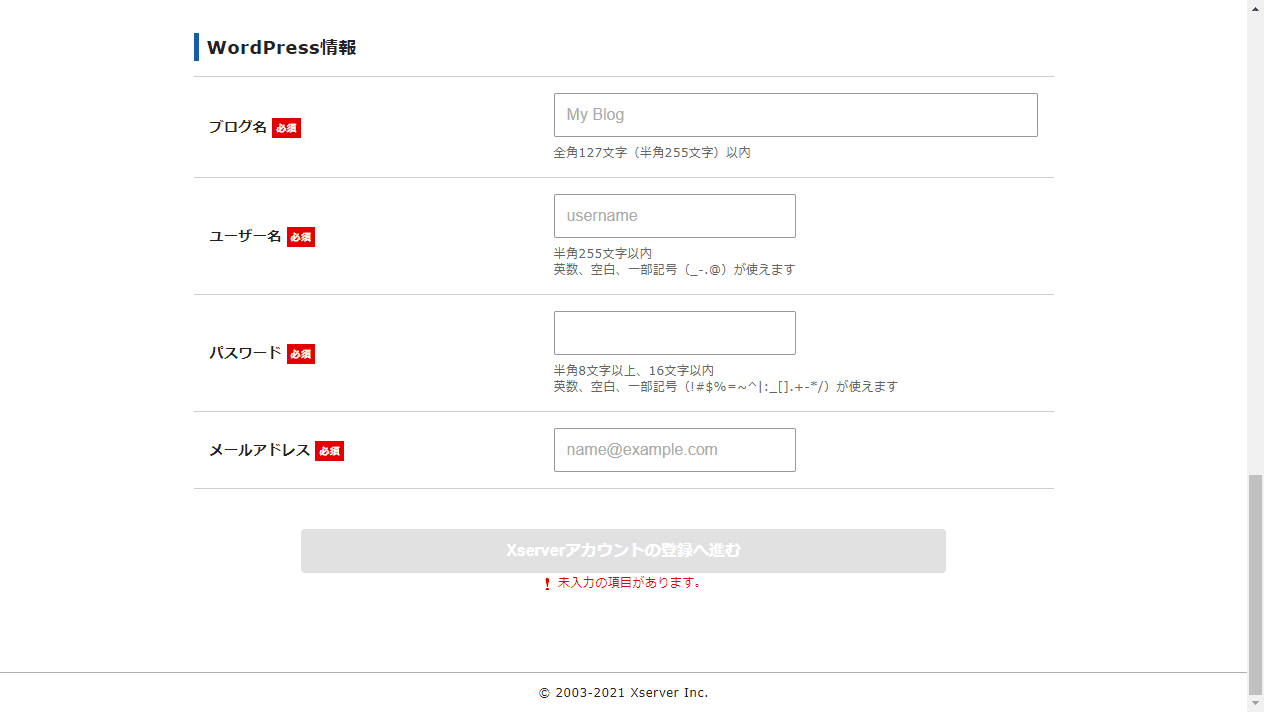Click the © 2003-2021 Xserver Inc. footer text
The width and height of the screenshot is (1264, 712).
point(624,693)
